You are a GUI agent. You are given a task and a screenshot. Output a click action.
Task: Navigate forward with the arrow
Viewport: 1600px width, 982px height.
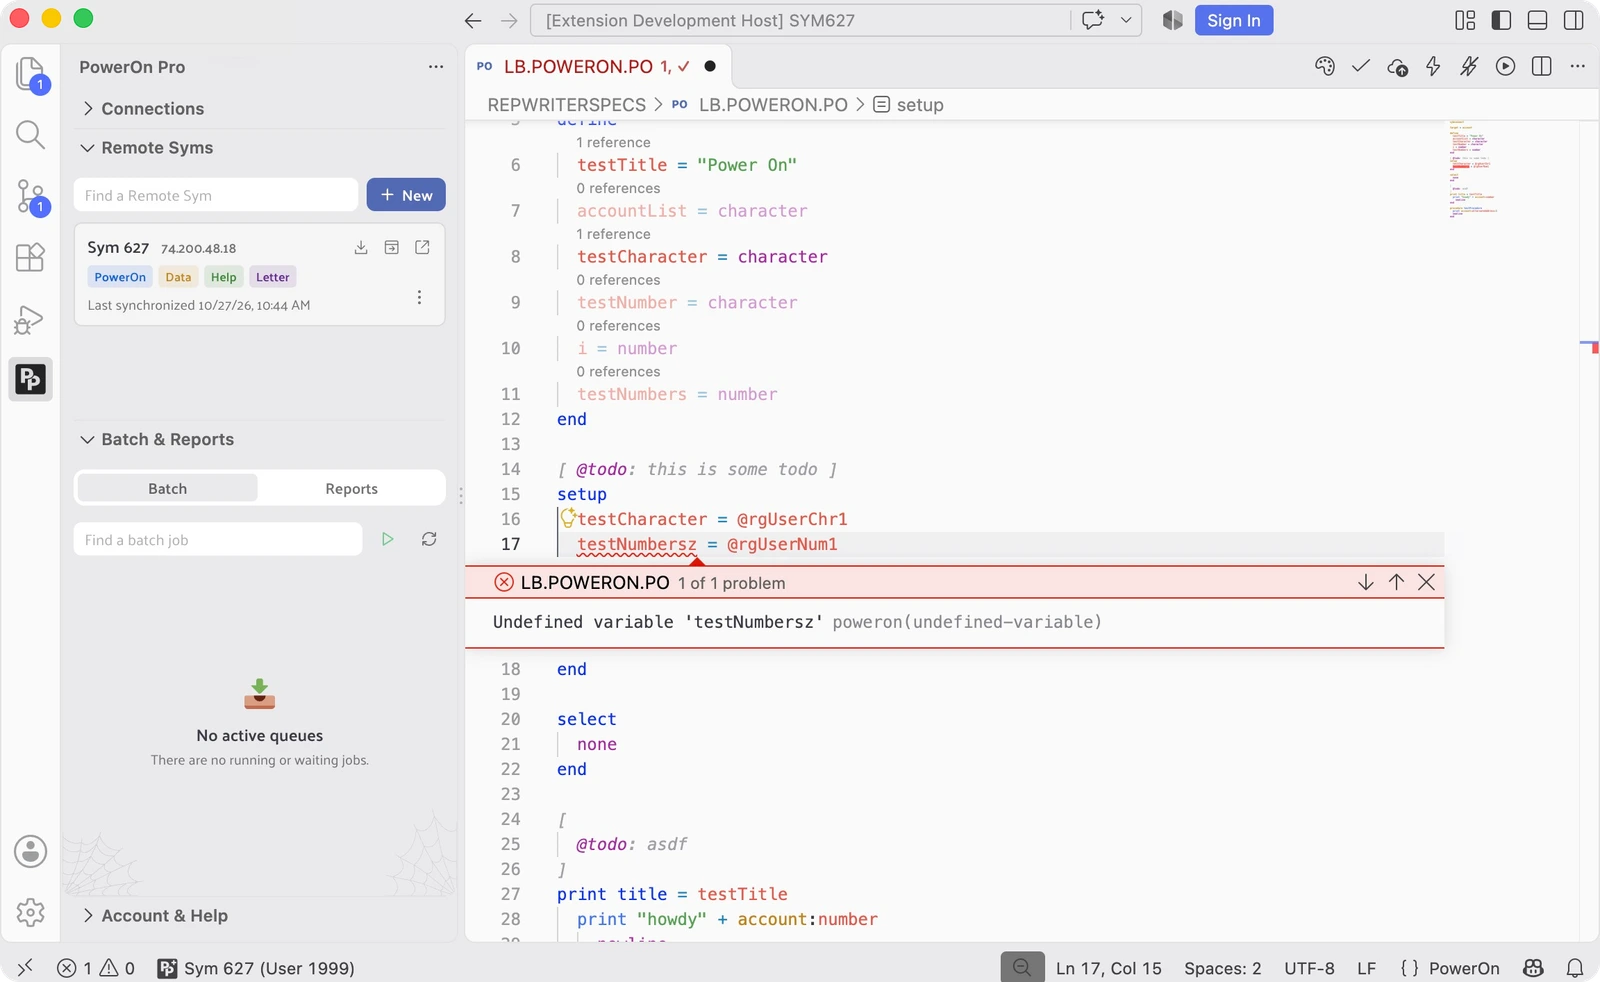(509, 20)
